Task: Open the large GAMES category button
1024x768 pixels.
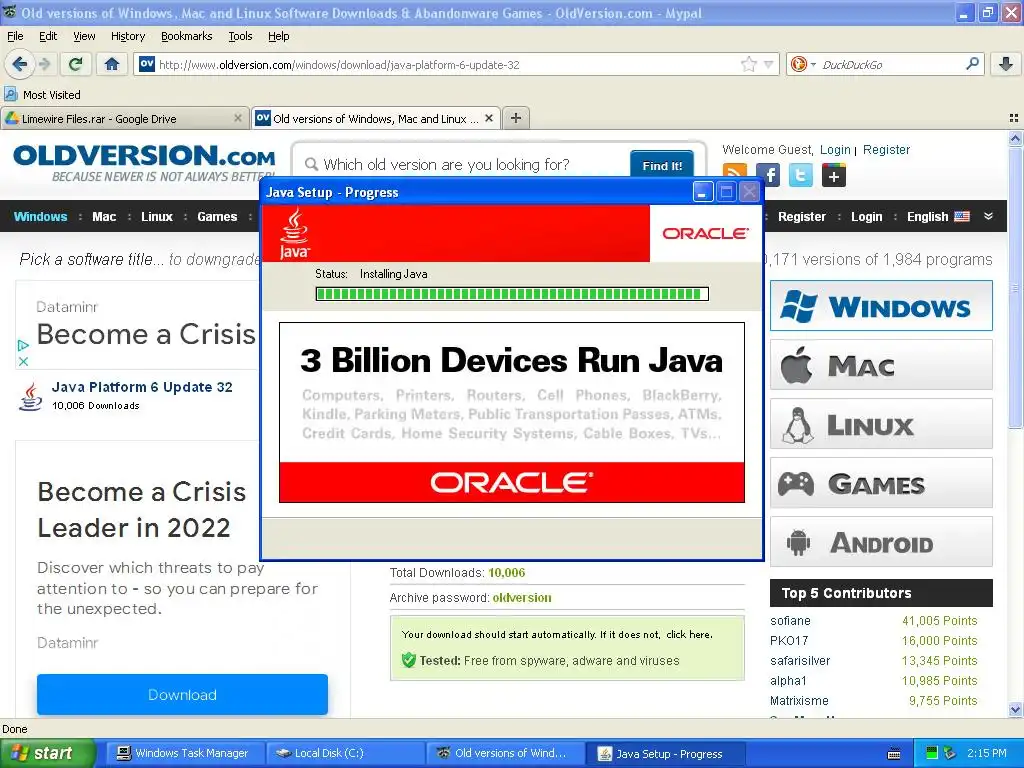Action: [x=881, y=483]
